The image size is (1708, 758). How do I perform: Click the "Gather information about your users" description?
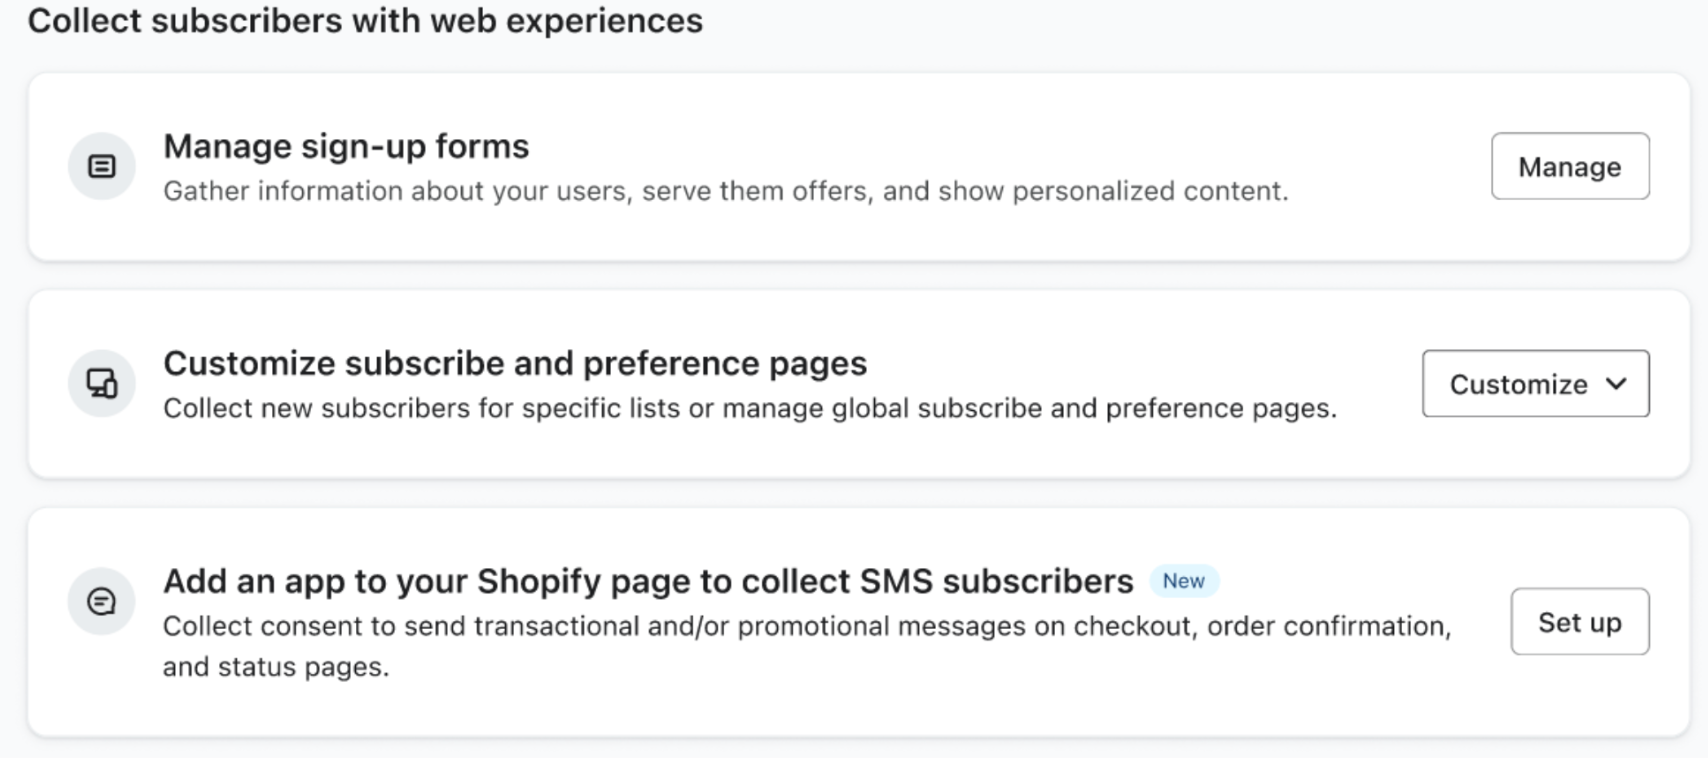(x=725, y=191)
